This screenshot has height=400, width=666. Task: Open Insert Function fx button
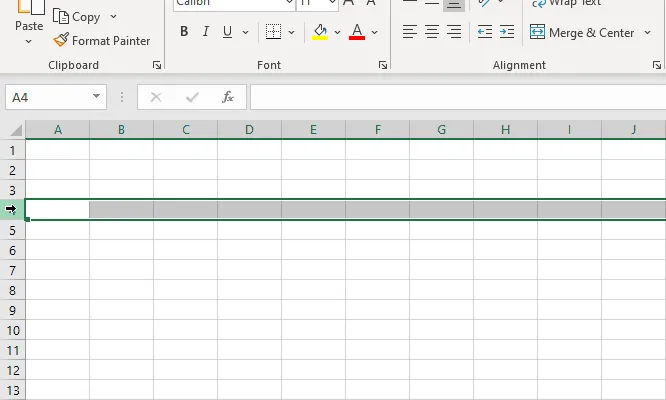pos(228,97)
